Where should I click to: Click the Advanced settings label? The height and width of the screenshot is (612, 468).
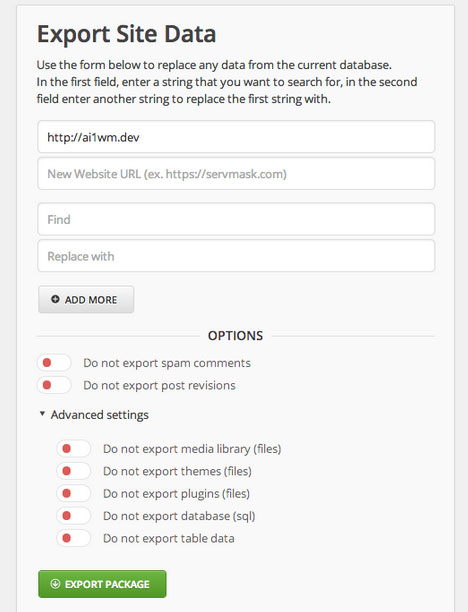100,415
